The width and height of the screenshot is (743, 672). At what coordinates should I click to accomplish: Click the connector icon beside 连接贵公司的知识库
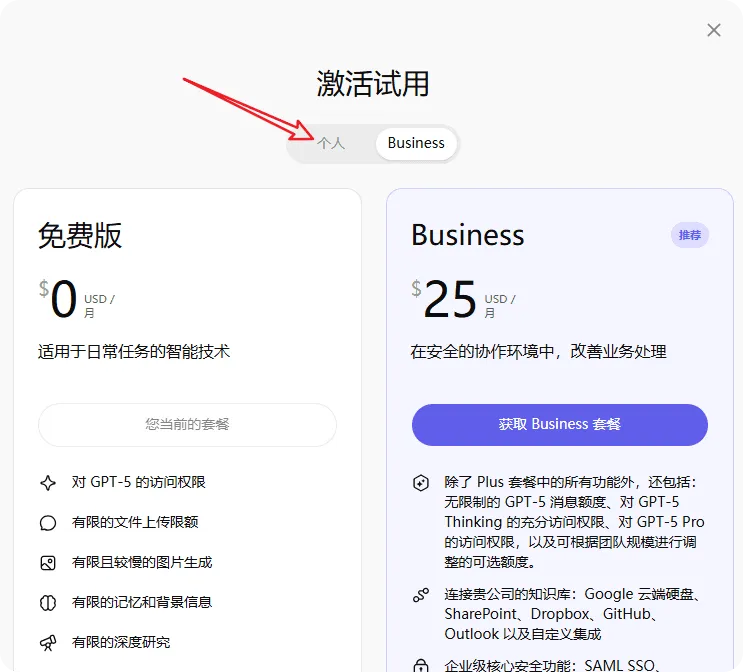coord(421,595)
